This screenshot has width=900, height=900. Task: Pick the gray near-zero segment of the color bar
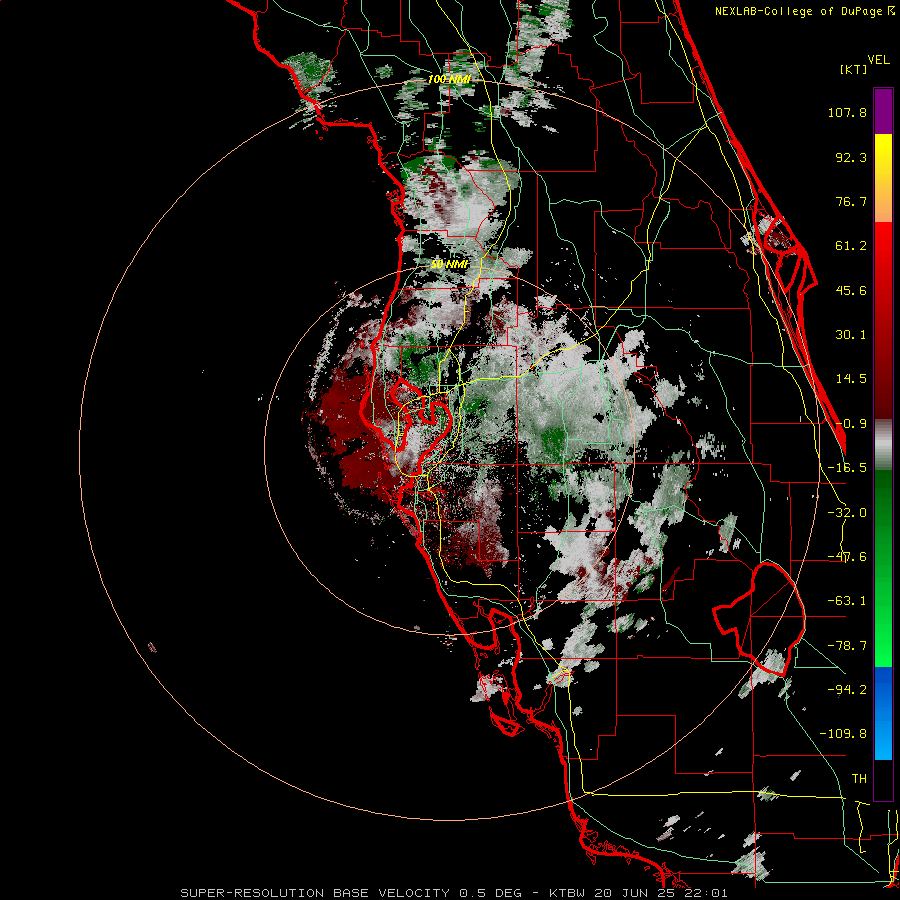(x=883, y=444)
